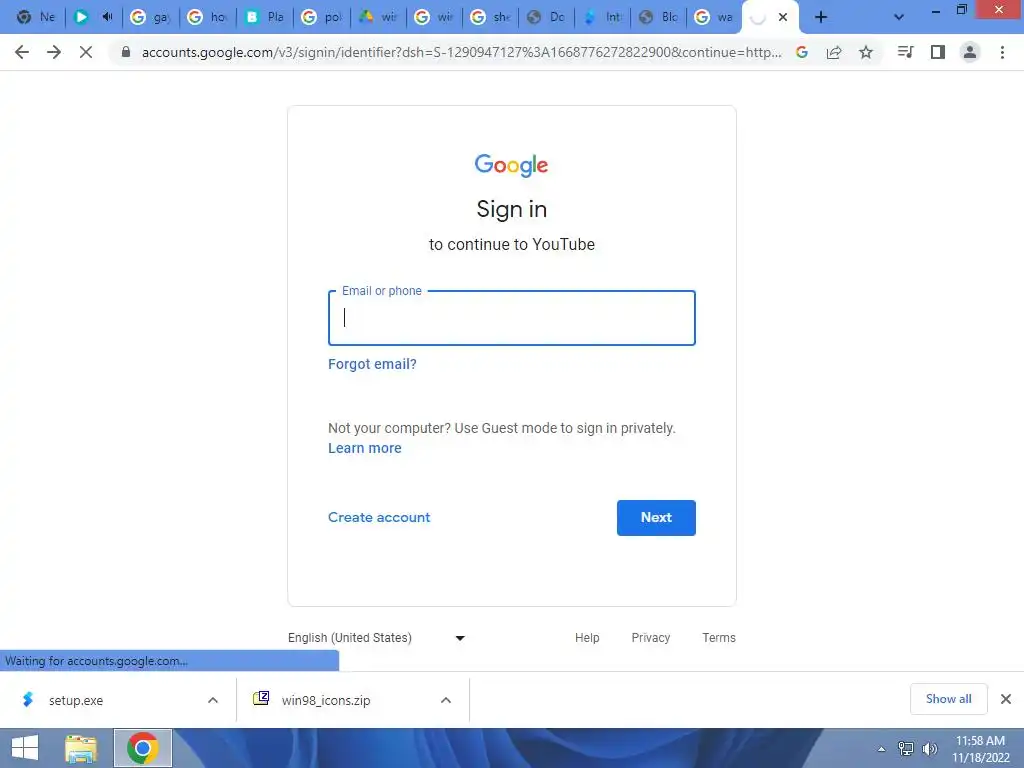Stop loading the page

pyautogui.click(x=86, y=52)
